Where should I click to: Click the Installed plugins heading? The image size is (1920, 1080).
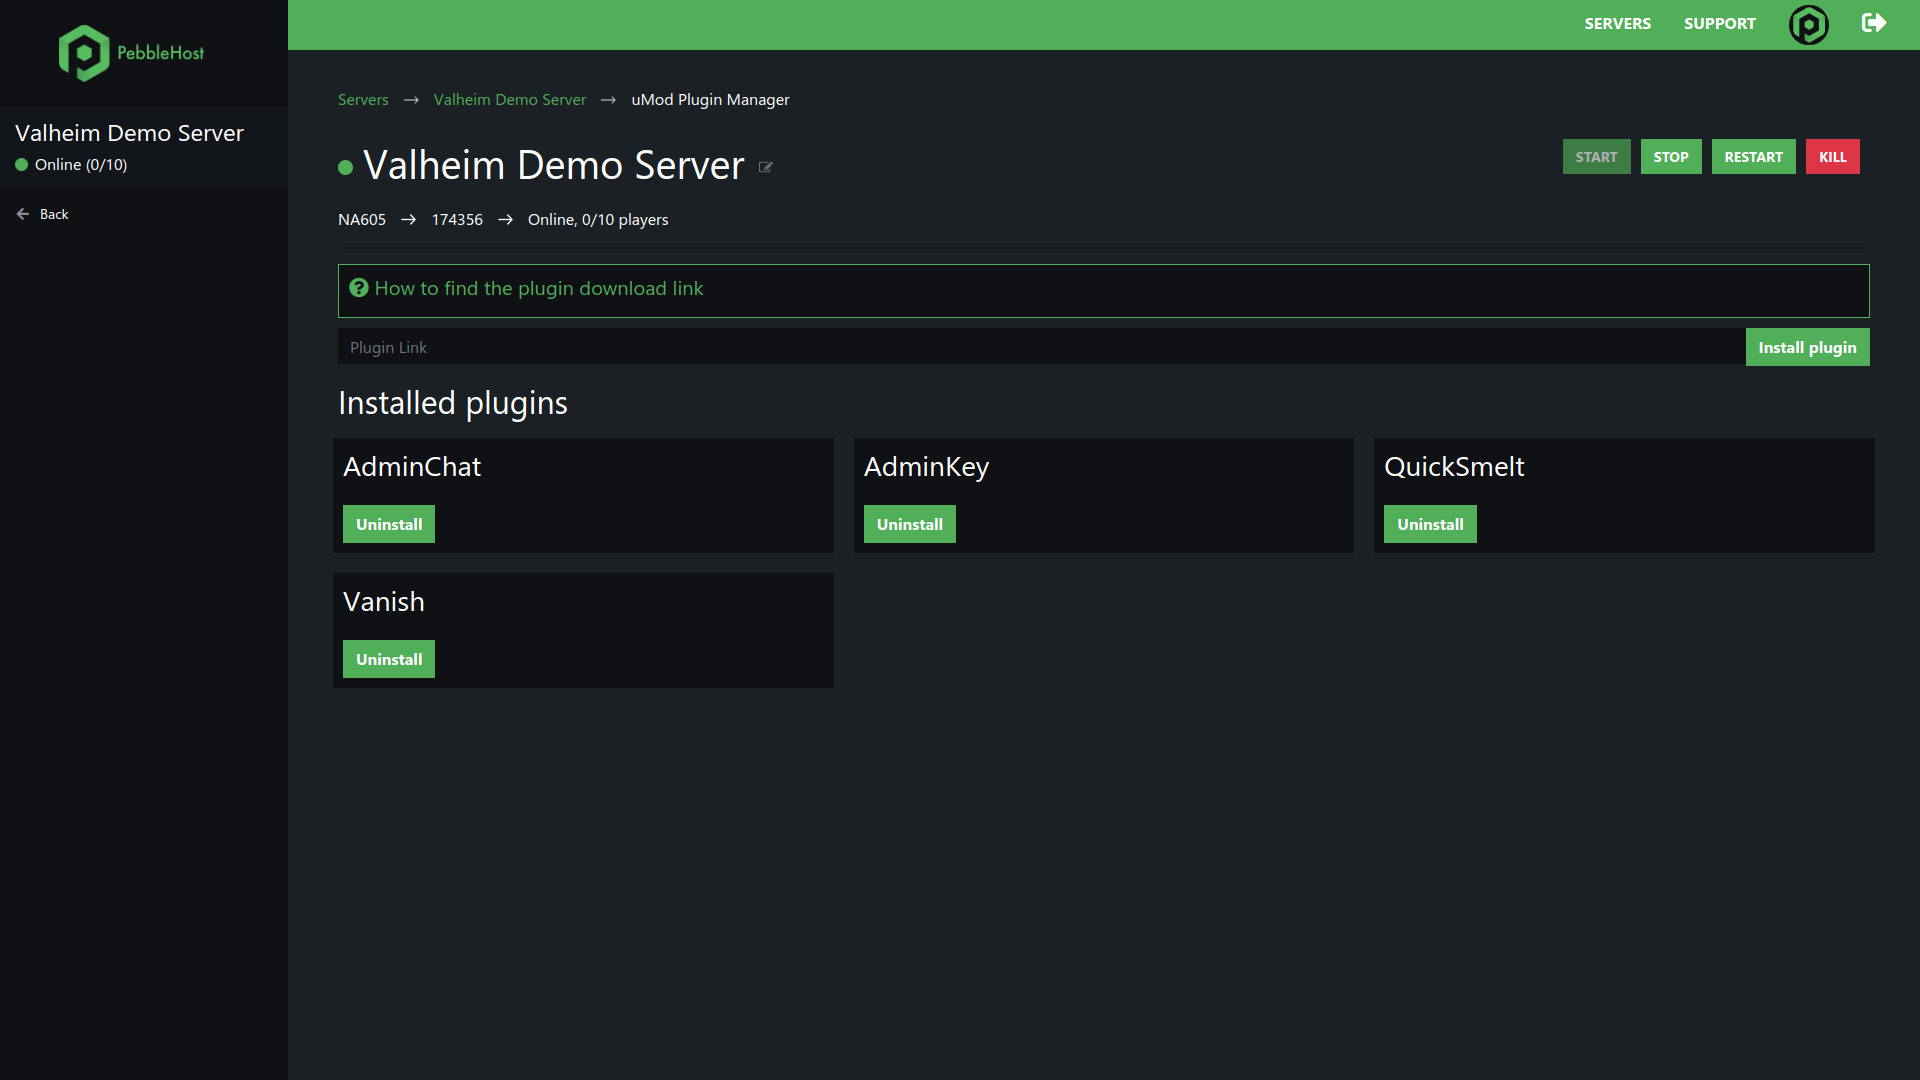[x=453, y=403]
